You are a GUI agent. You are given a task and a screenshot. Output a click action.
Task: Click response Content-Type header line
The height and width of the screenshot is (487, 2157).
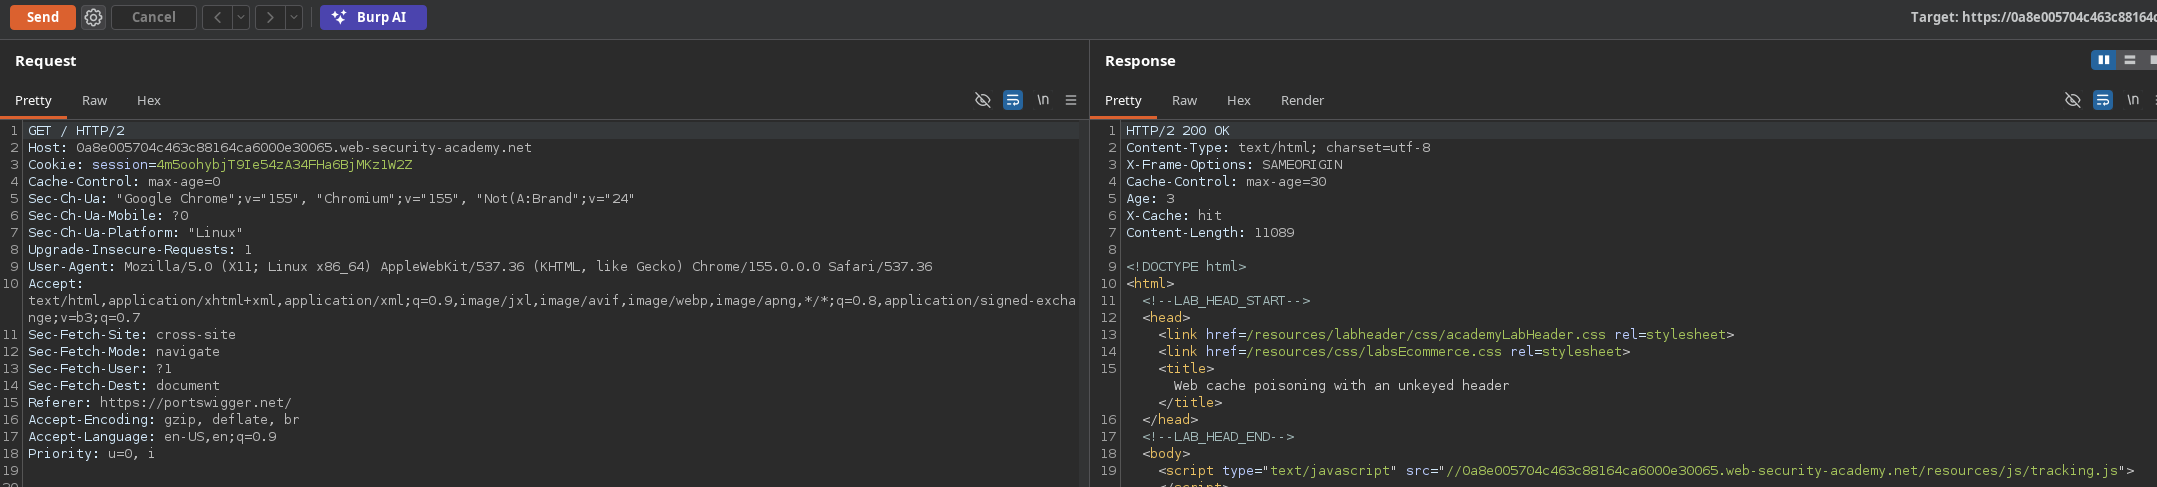pyautogui.click(x=1278, y=148)
